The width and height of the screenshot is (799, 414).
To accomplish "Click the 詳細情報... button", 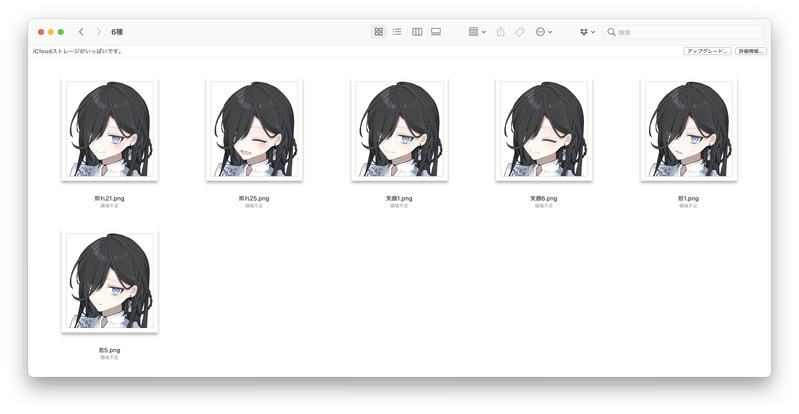I will pos(751,51).
